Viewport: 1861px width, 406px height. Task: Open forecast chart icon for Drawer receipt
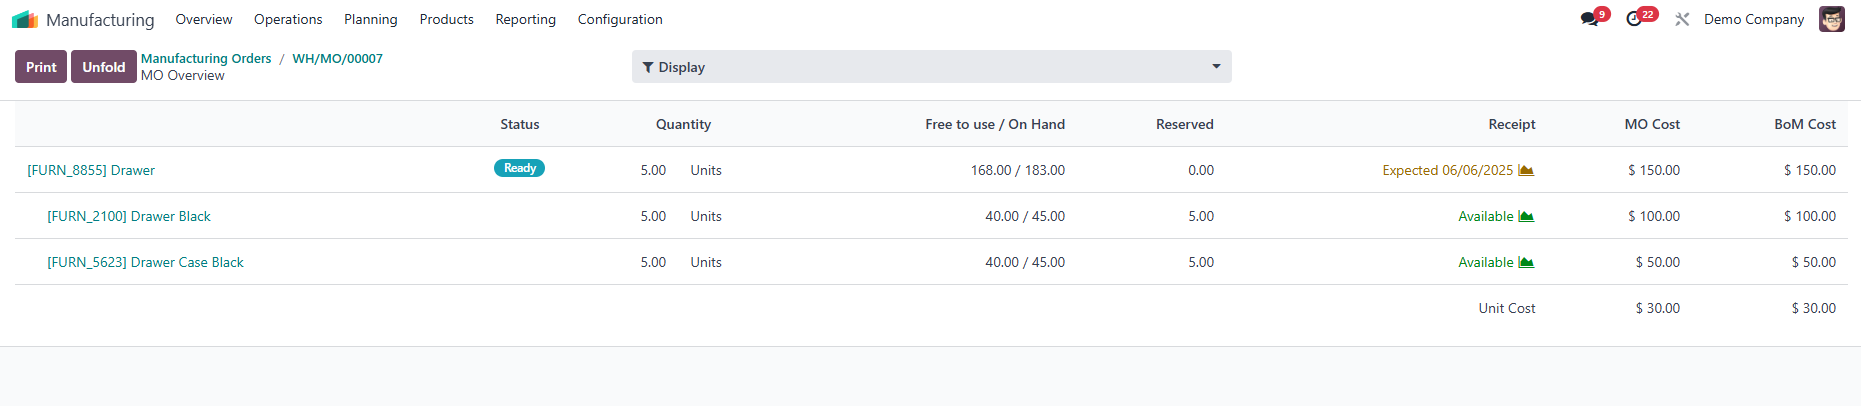(1526, 170)
